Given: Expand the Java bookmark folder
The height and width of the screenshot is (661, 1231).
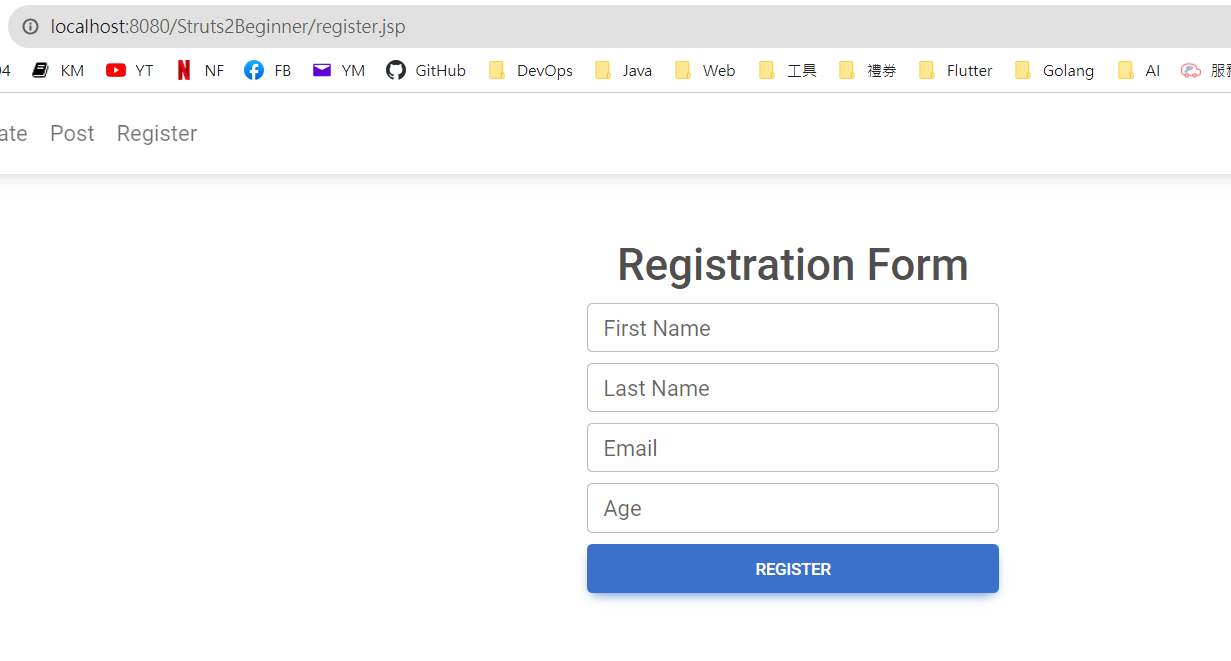Looking at the screenshot, I should [623, 70].
